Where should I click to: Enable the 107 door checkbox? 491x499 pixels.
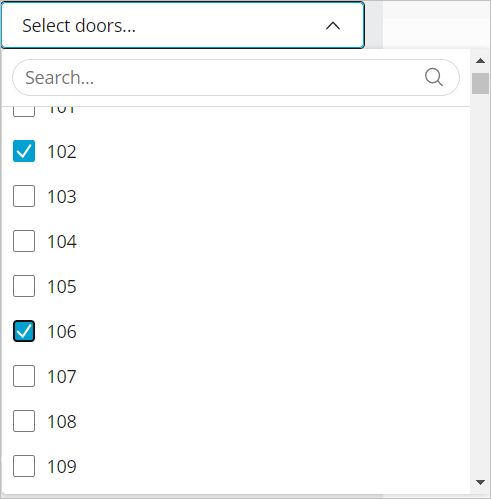(x=24, y=376)
